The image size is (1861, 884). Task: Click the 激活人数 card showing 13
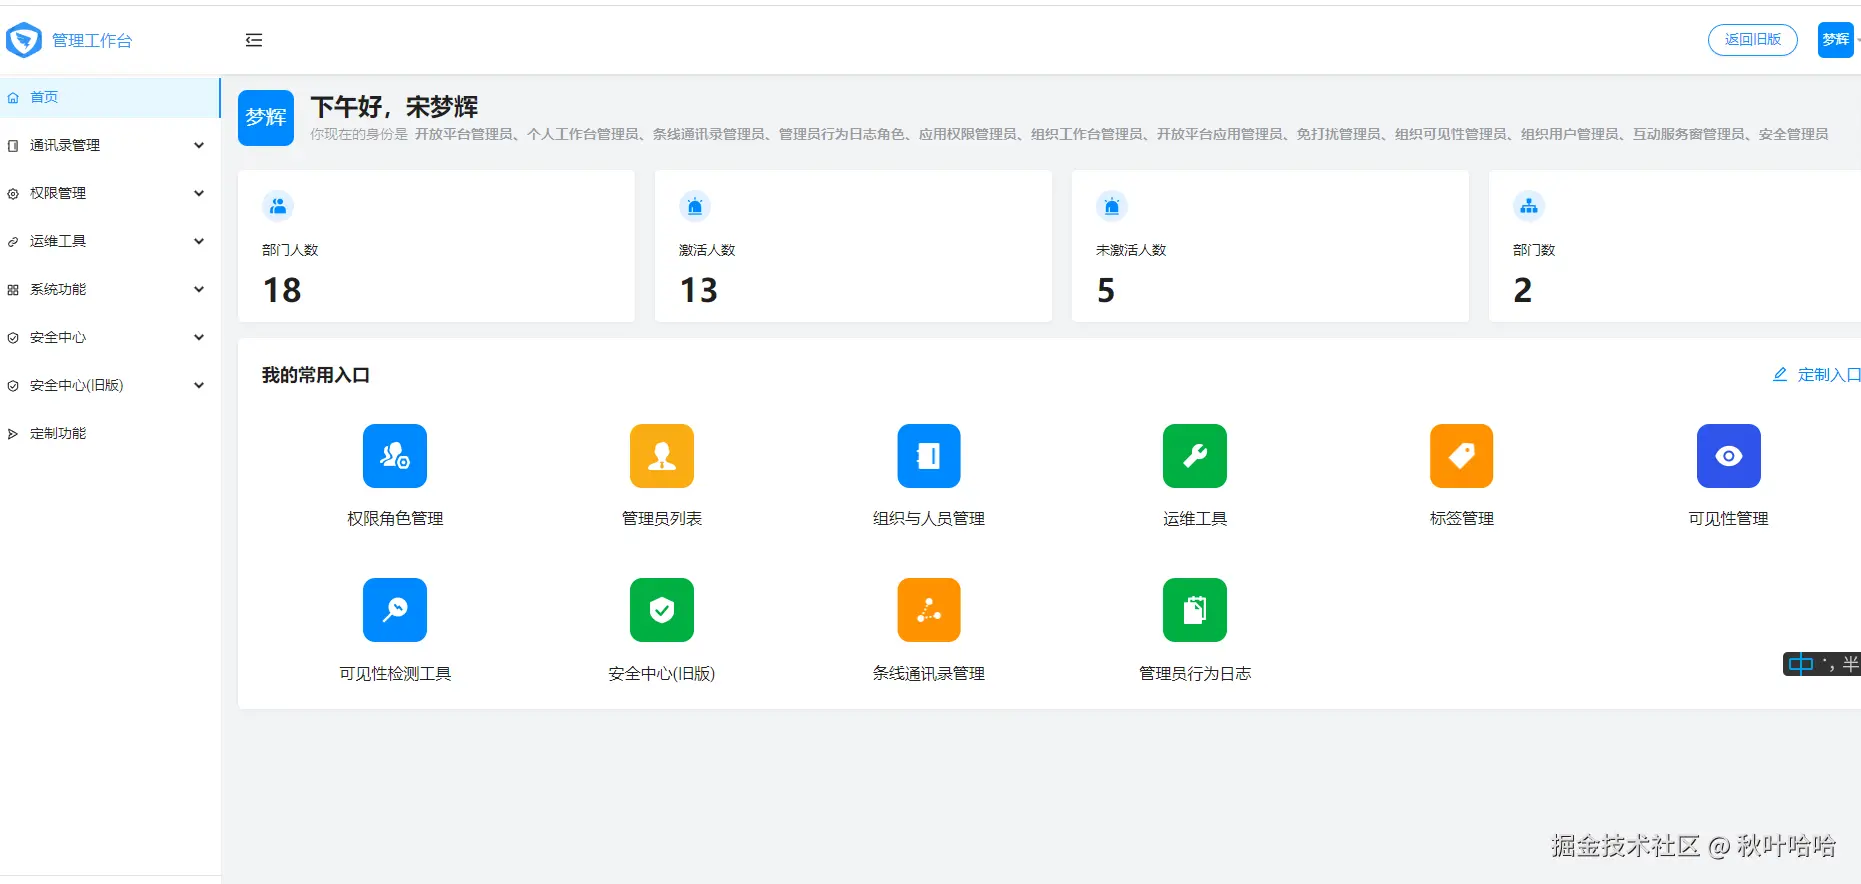[x=853, y=246]
